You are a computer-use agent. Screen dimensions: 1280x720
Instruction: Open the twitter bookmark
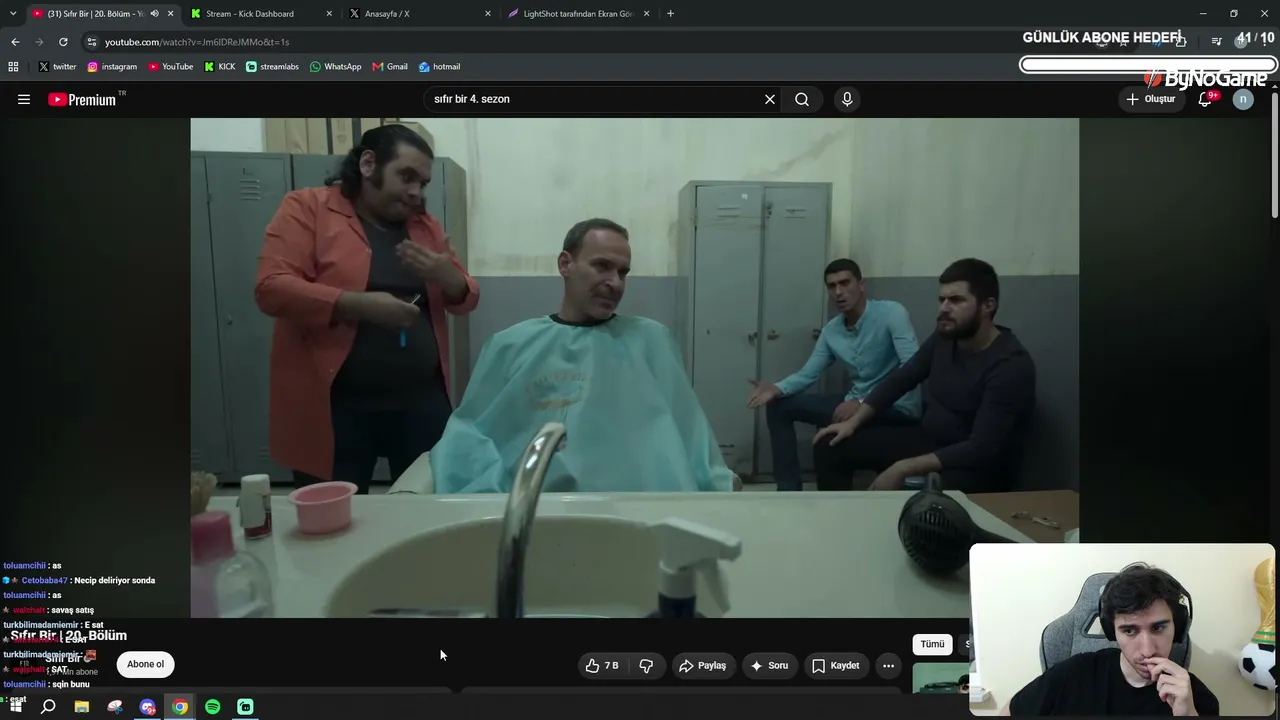[57, 67]
